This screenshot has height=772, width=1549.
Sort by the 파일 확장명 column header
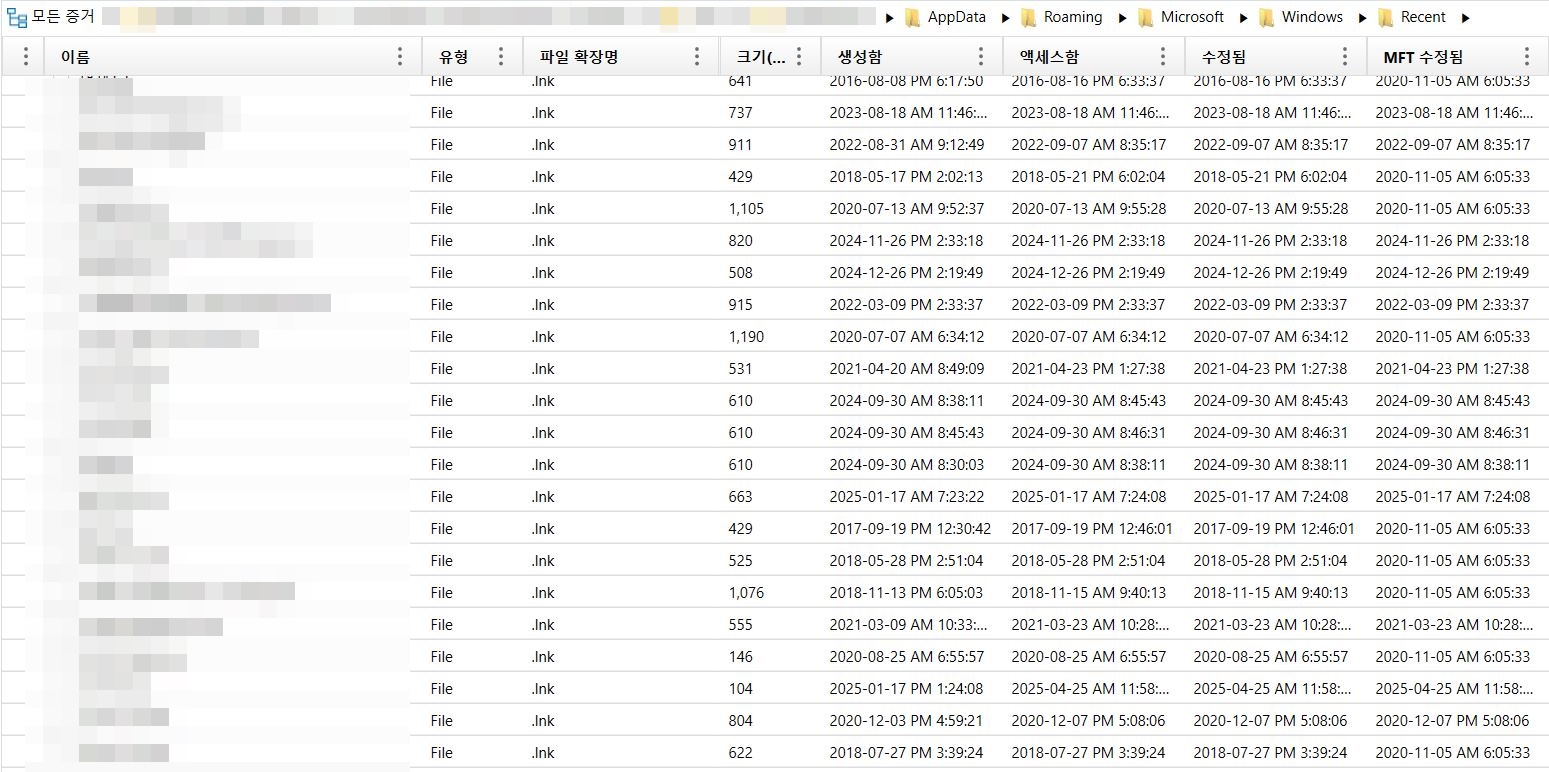click(579, 57)
